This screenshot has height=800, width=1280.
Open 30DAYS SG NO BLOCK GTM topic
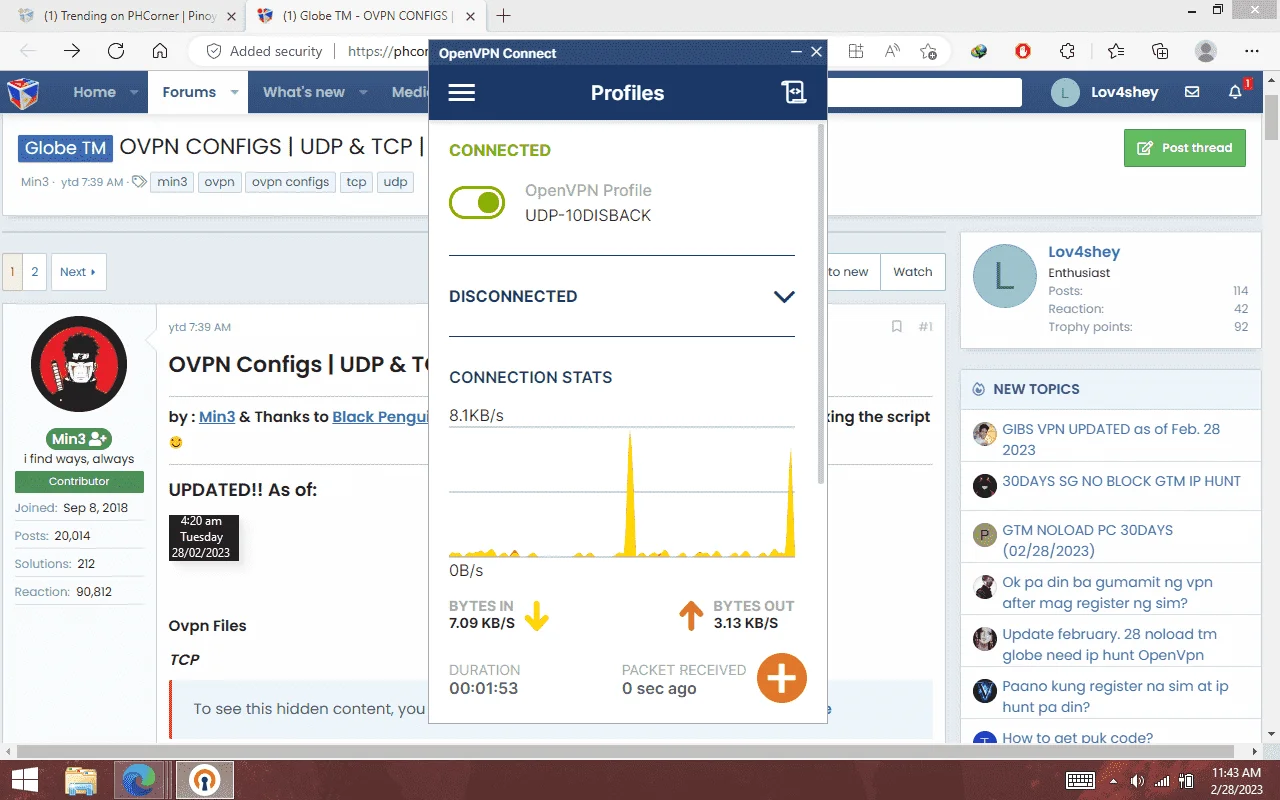point(1121,481)
